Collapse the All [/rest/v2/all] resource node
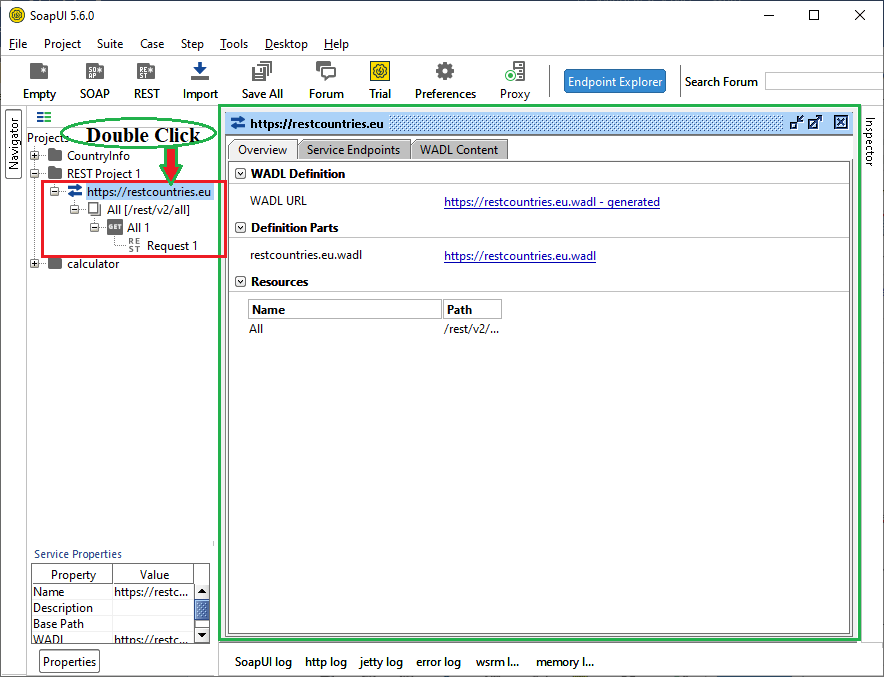Screen dimensions: 885x677 [x=75, y=209]
